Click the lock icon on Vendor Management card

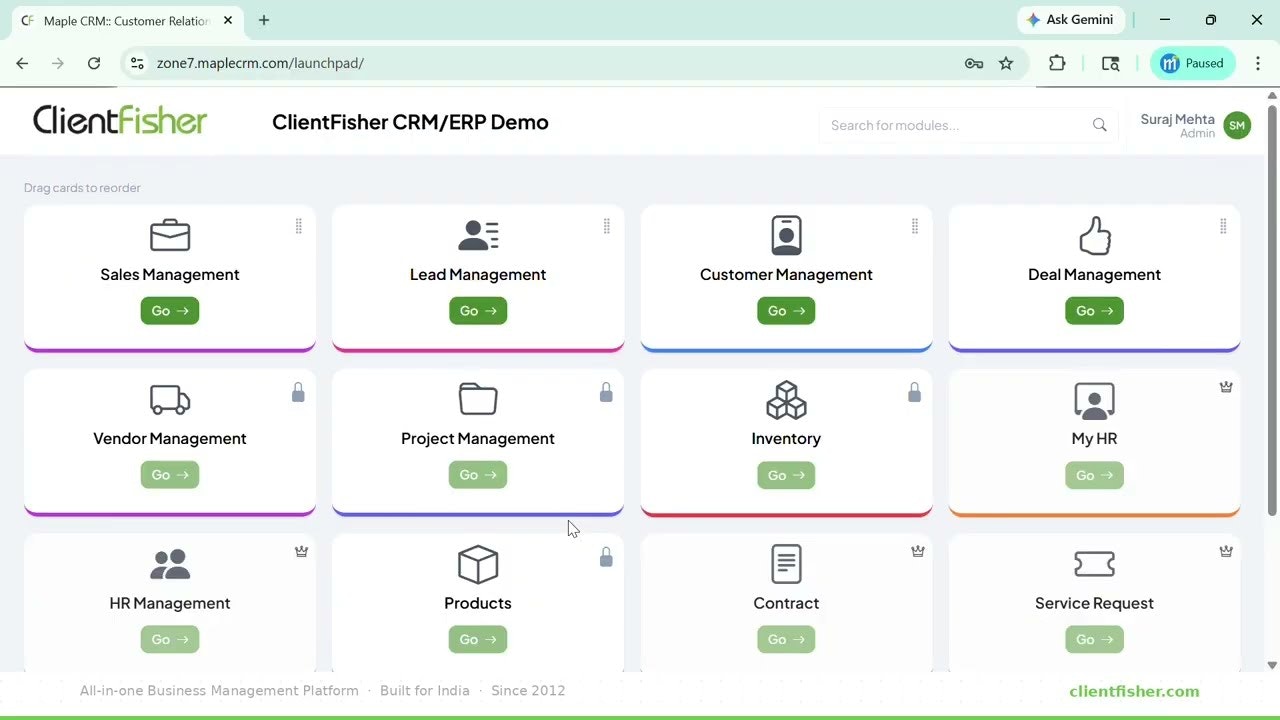tap(298, 394)
